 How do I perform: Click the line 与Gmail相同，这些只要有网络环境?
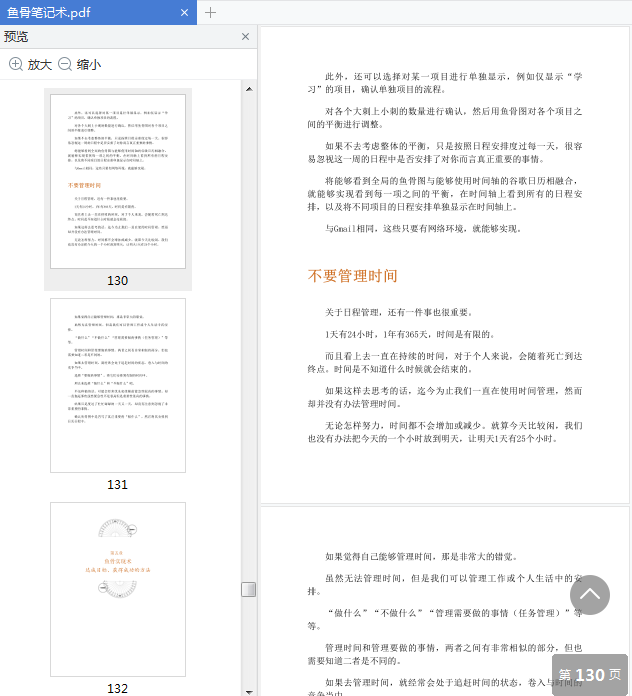pos(423,229)
